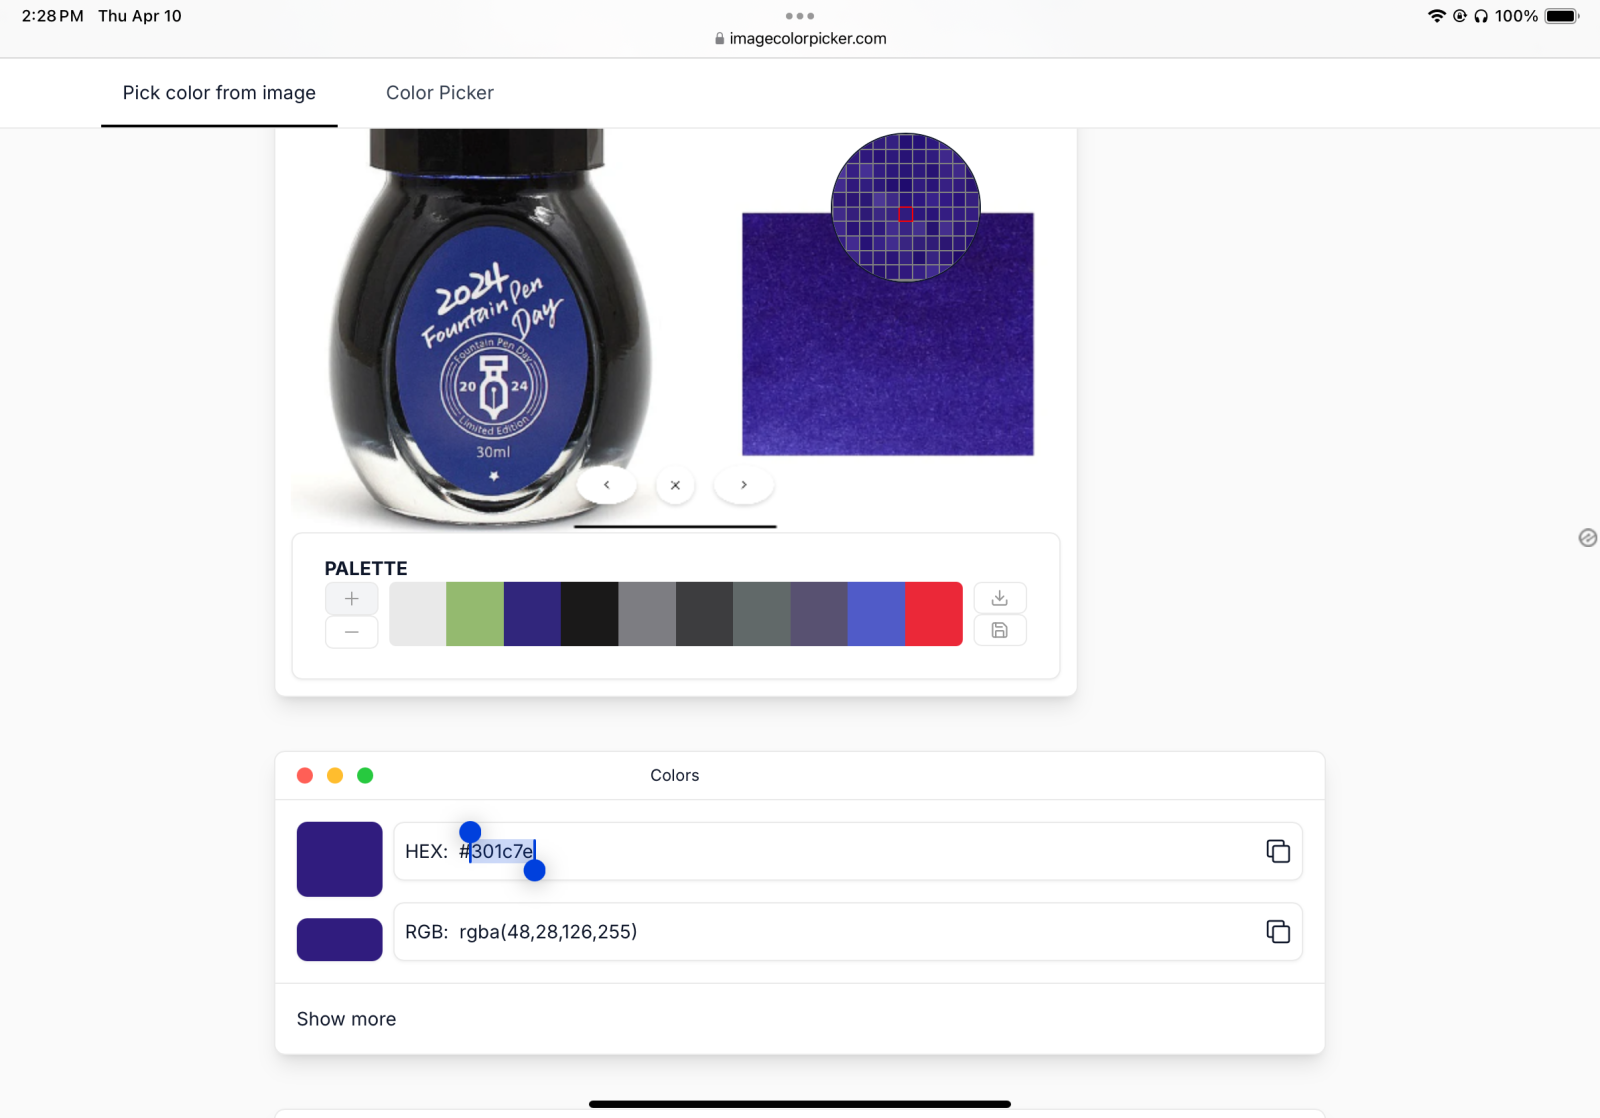This screenshot has height=1118, width=1600.
Task: Choose the black palette swatch
Action: (x=589, y=614)
